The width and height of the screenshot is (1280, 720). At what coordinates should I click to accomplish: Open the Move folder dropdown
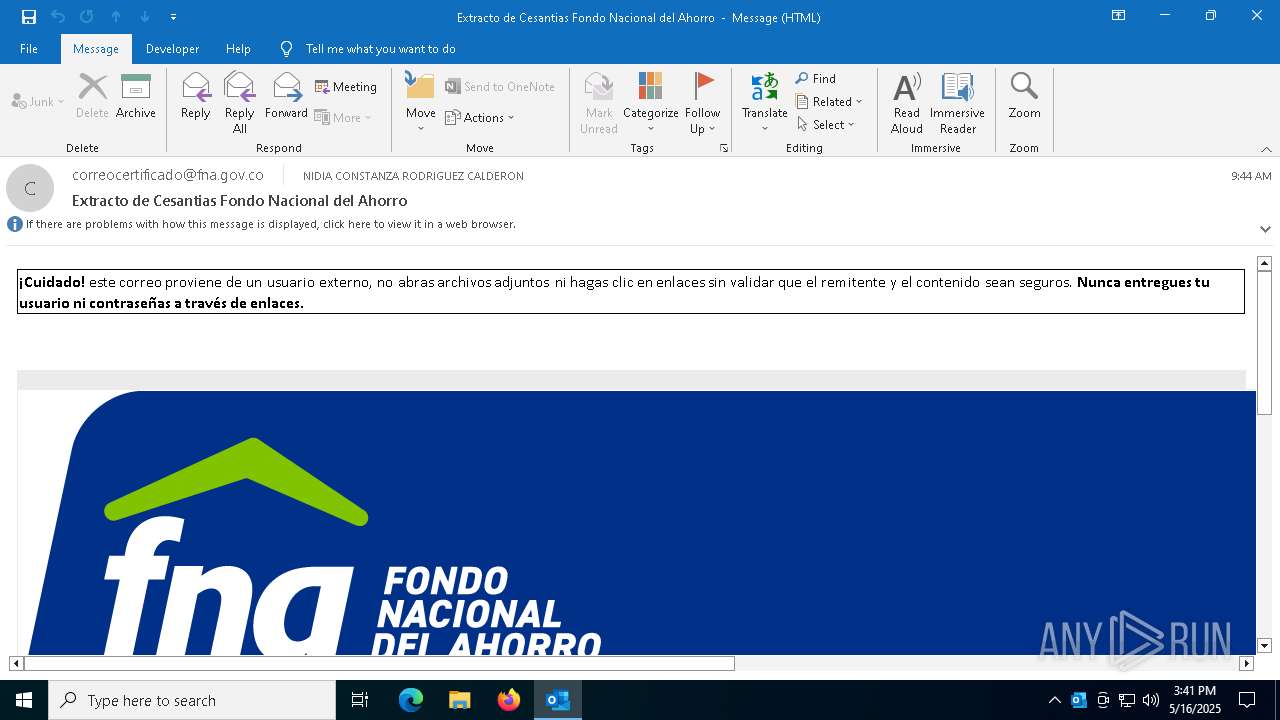420,102
